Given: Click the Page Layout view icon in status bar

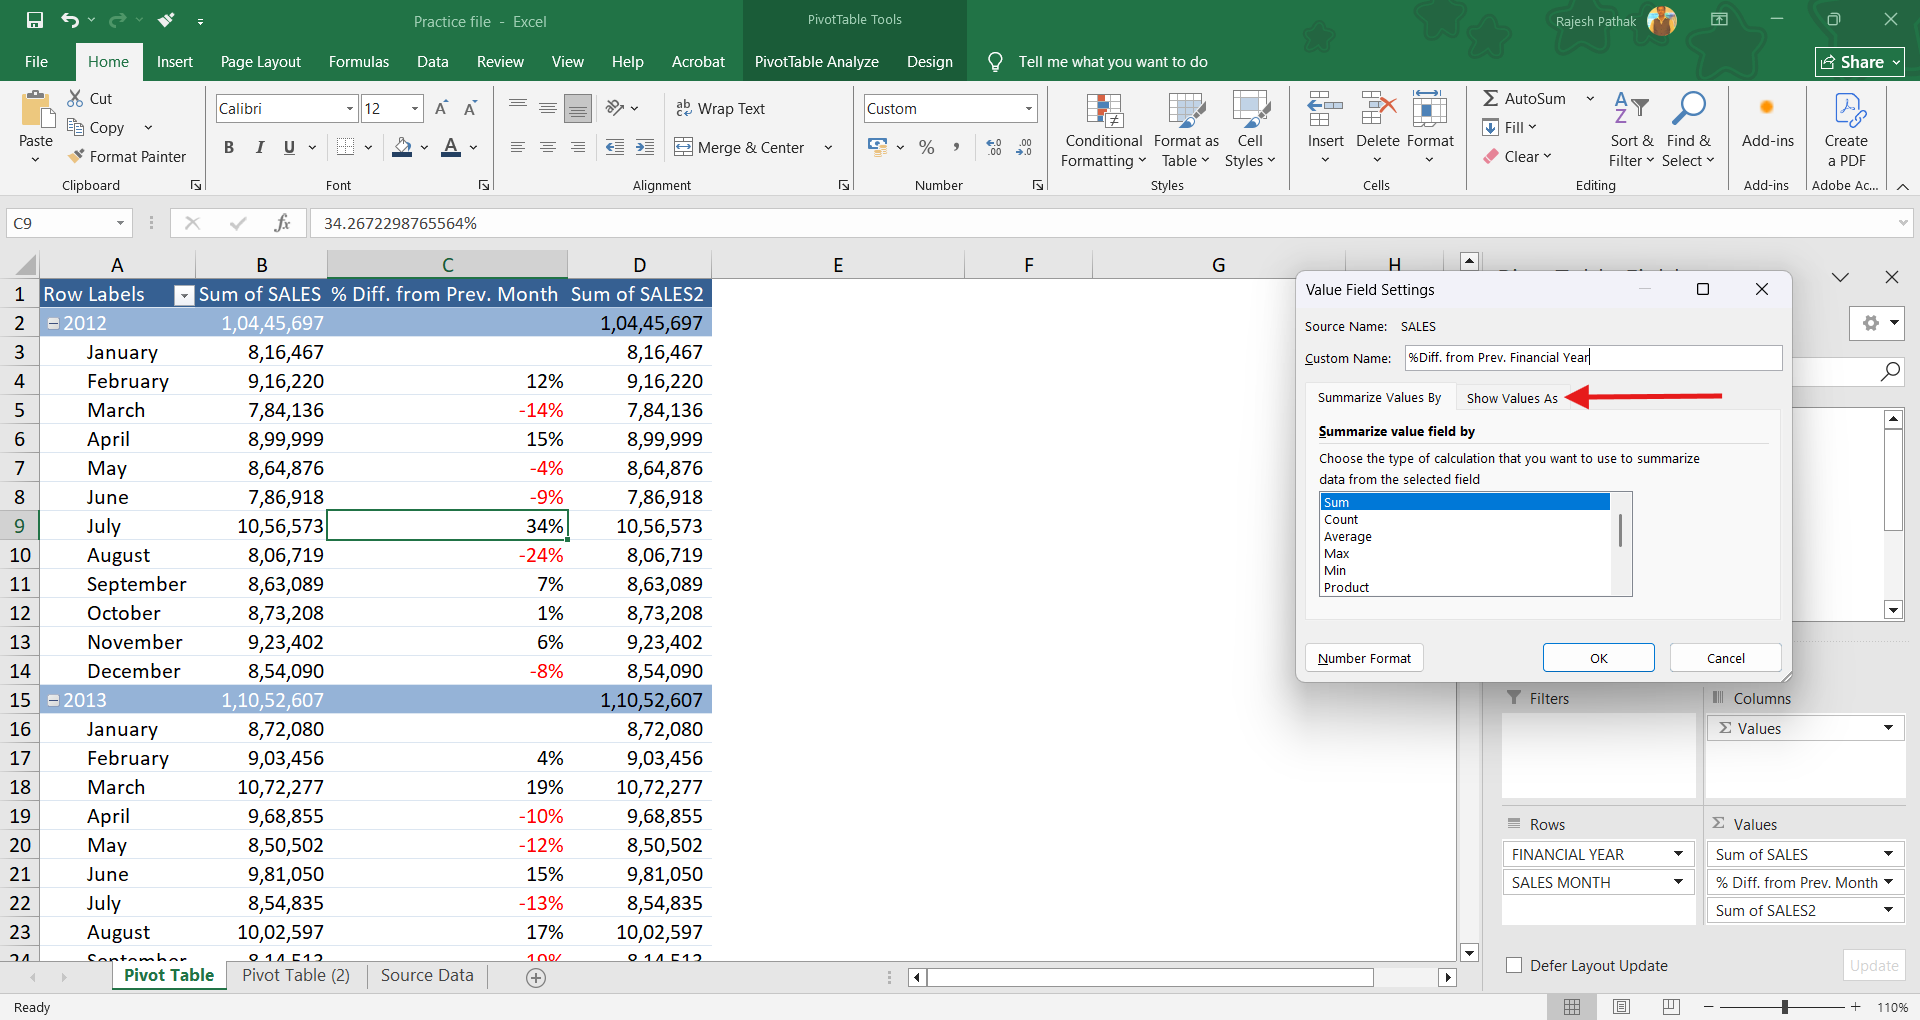Looking at the screenshot, I should [1621, 1006].
